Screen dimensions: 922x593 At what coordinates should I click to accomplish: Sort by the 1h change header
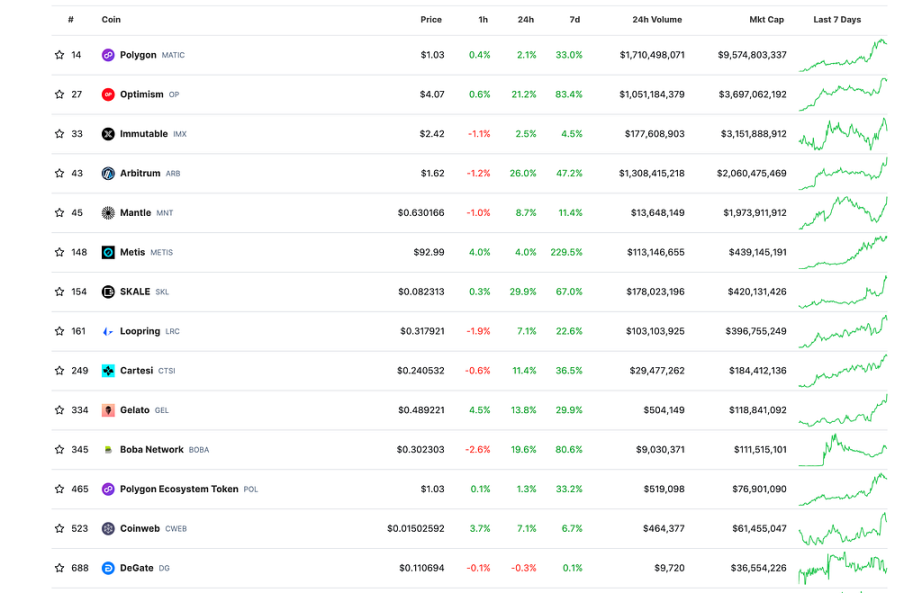[x=483, y=19]
